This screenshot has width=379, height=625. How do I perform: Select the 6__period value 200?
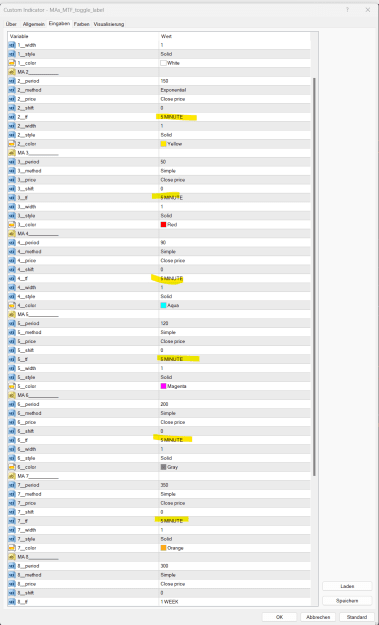point(164,404)
